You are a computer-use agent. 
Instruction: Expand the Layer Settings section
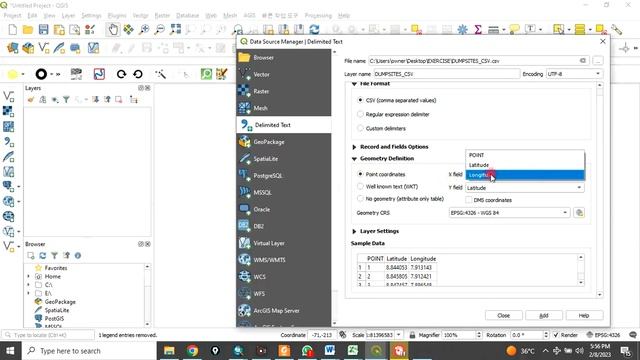[x=354, y=231]
